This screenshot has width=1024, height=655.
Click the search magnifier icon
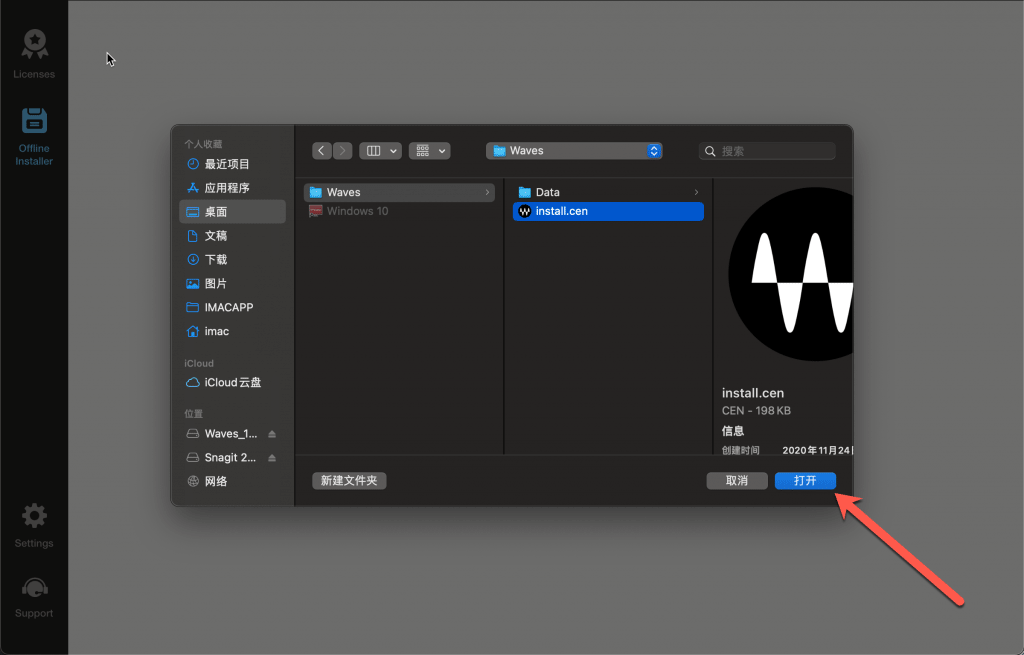pos(710,152)
